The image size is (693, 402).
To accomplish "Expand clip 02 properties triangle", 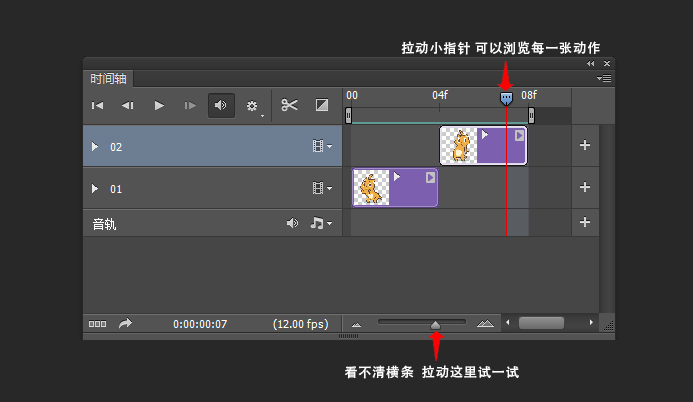I will 485,134.
